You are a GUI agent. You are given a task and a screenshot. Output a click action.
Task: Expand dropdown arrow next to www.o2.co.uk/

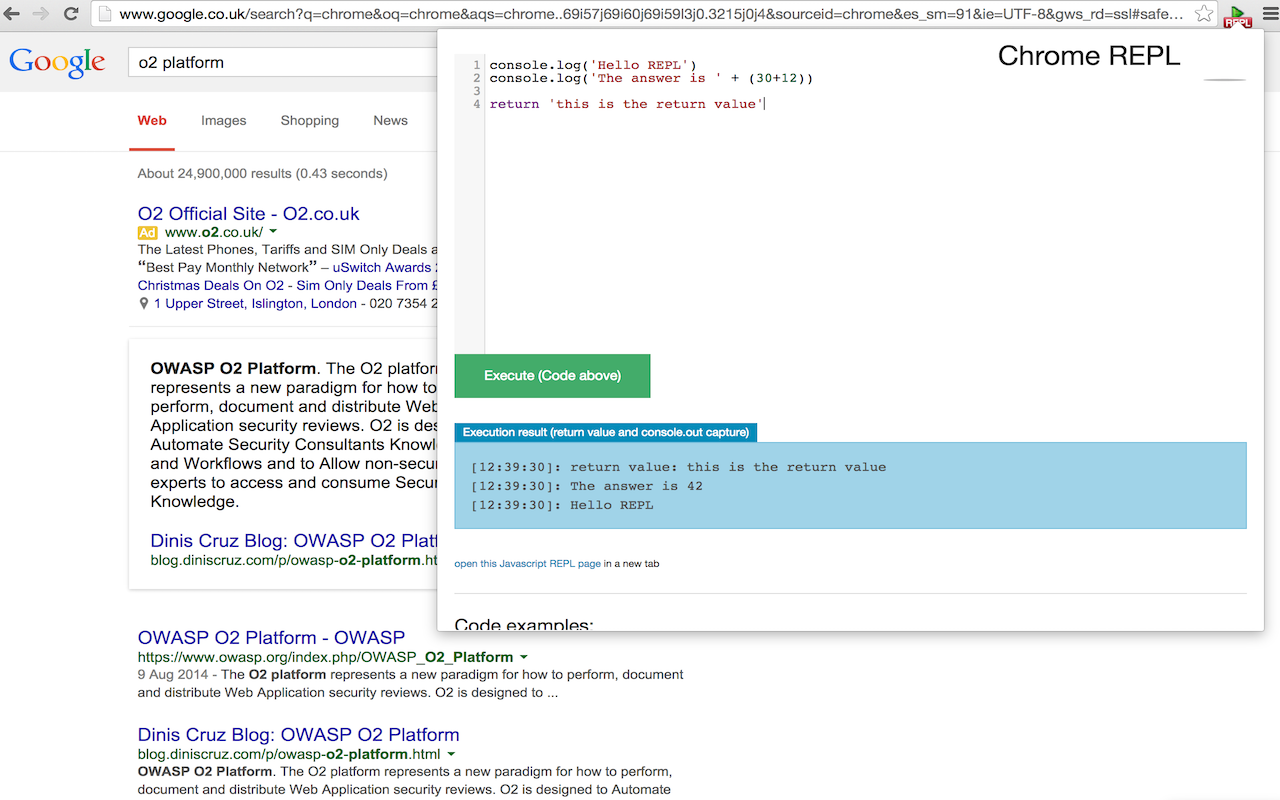click(273, 232)
